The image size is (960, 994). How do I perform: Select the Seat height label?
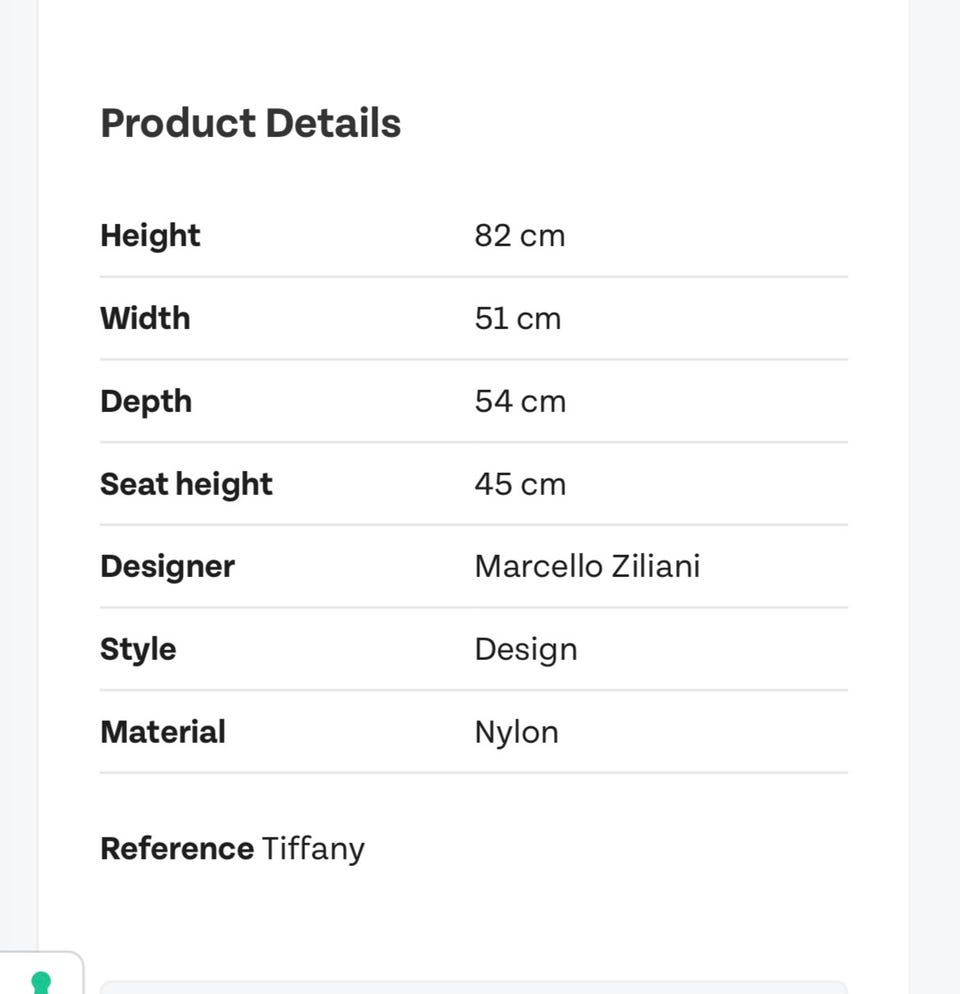186,484
